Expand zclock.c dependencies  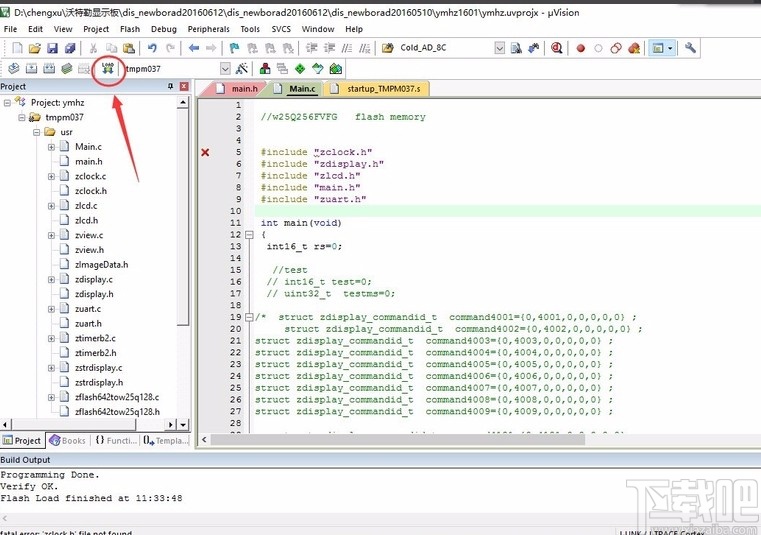tap(51, 177)
